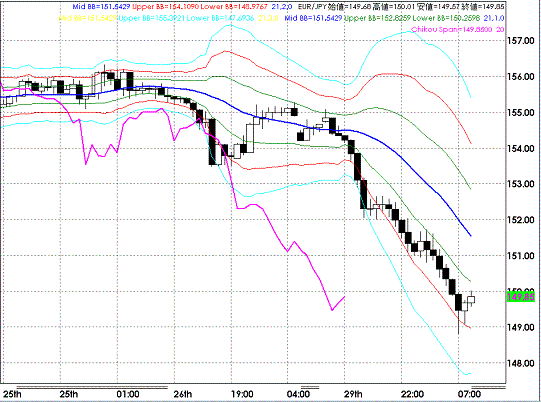Click the 153.00 price axis label
This screenshot has width=541, height=402.
[521, 184]
